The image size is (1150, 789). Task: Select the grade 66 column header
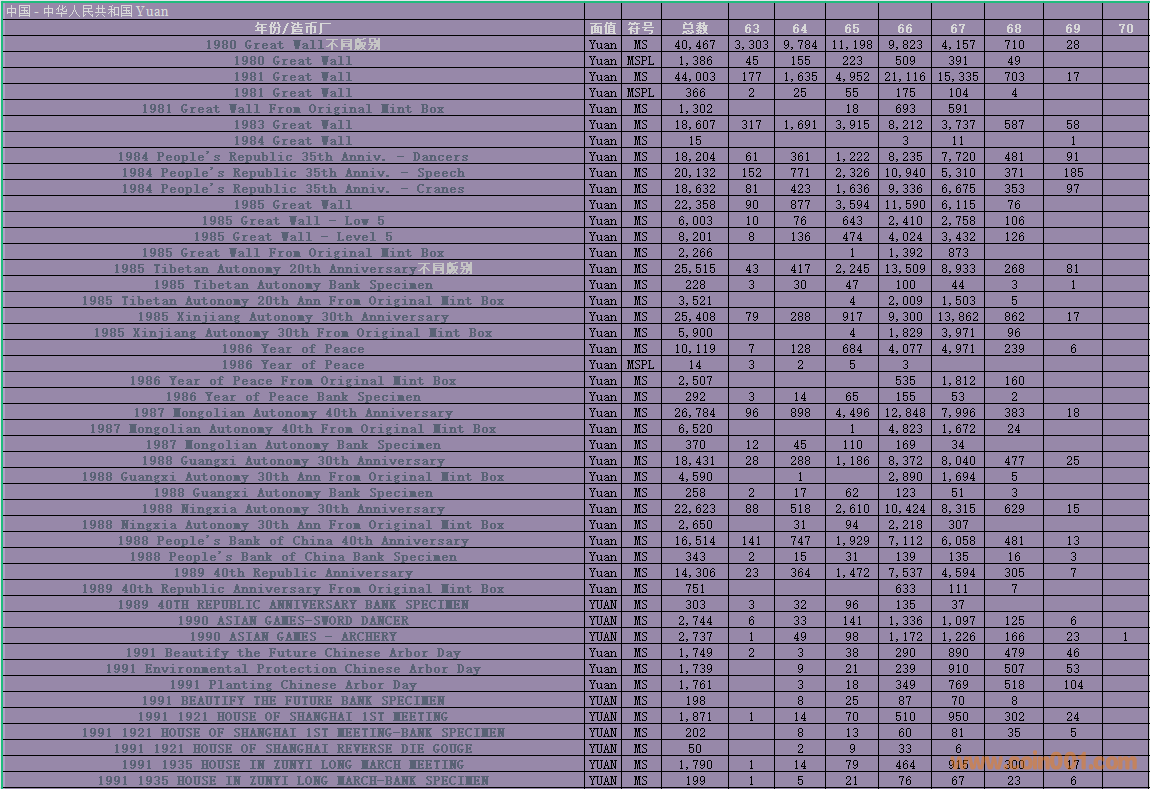[905, 28]
